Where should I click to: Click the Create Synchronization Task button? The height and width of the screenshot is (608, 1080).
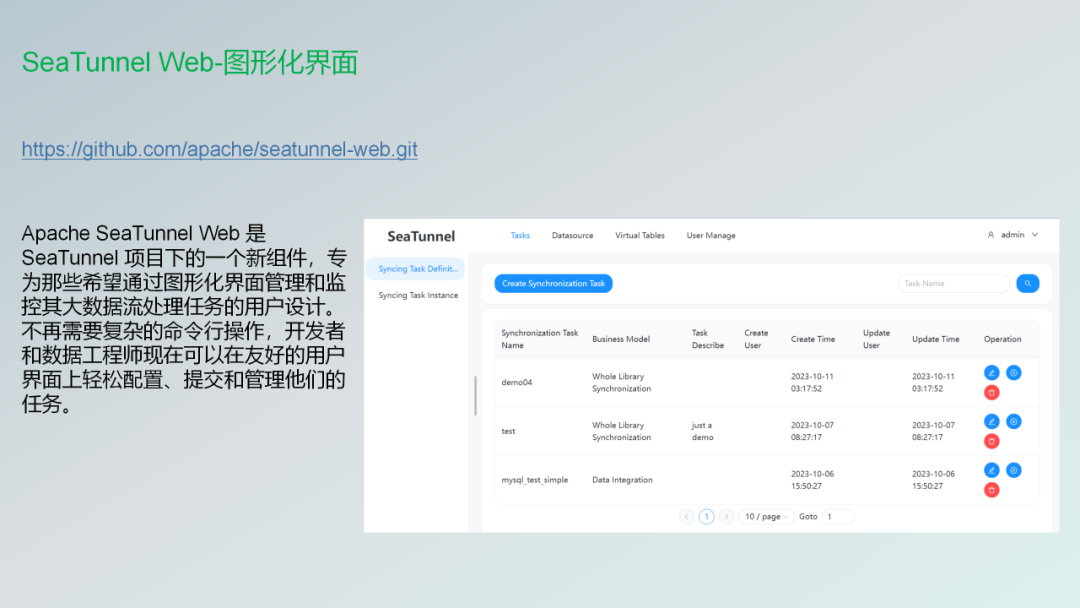[x=553, y=284]
